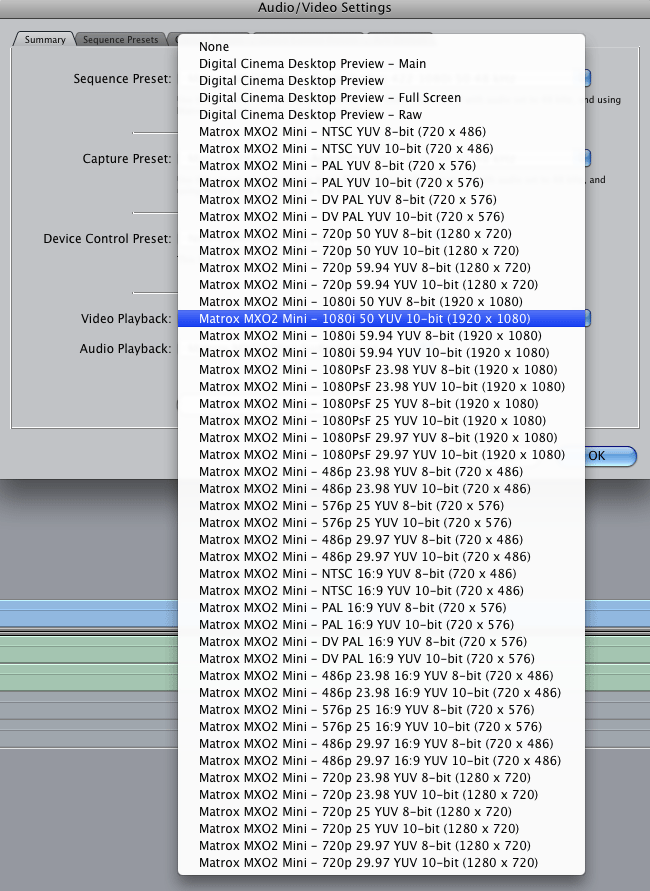The height and width of the screenshot is (891, 650).
Task: Select None from the playback list
Action: [214, 47]
